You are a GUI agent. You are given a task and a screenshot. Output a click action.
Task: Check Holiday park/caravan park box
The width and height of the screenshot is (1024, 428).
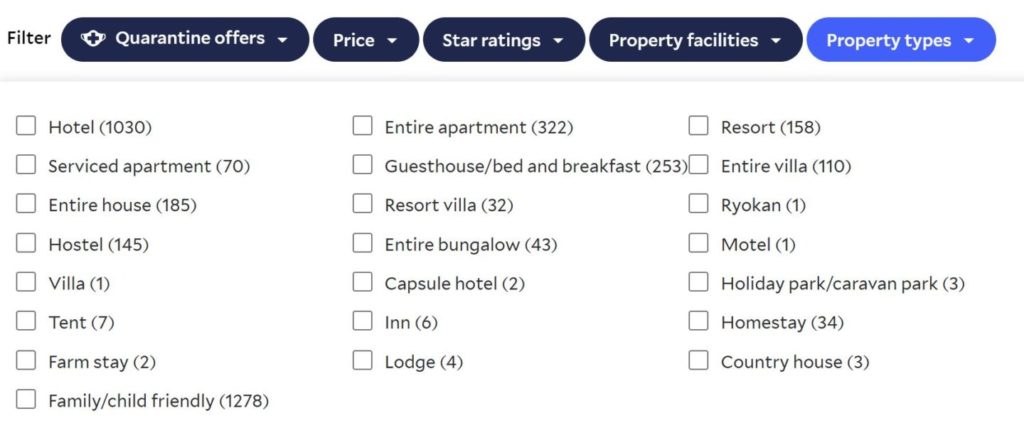pyautogui.click(x=699, y=282)
